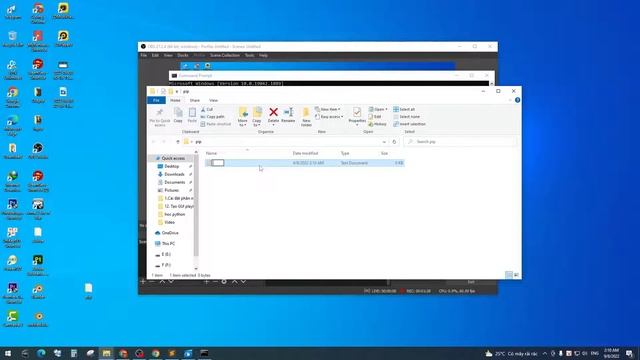This screenshot has width=640, height=360.
Task: Show hidden system tray icons
Action: point(544,353)
